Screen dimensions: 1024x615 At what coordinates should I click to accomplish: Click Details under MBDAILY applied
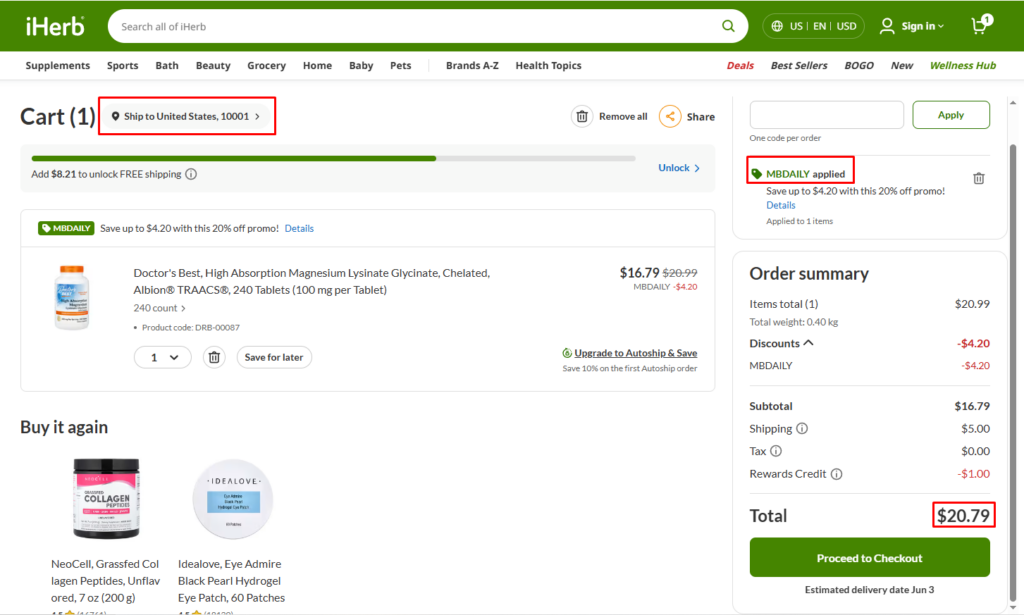pos(780,205)
